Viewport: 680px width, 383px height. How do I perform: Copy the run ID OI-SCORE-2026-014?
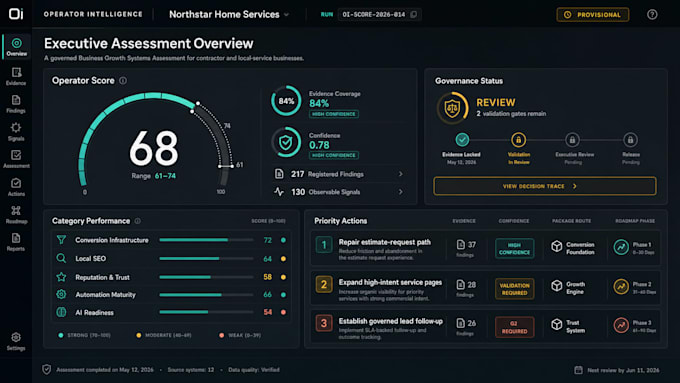point(414,14)
